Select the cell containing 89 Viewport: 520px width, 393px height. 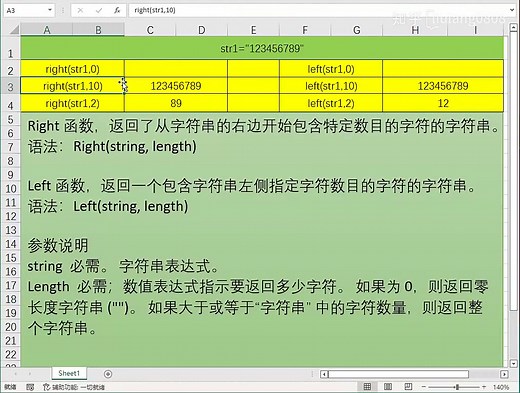176,103
